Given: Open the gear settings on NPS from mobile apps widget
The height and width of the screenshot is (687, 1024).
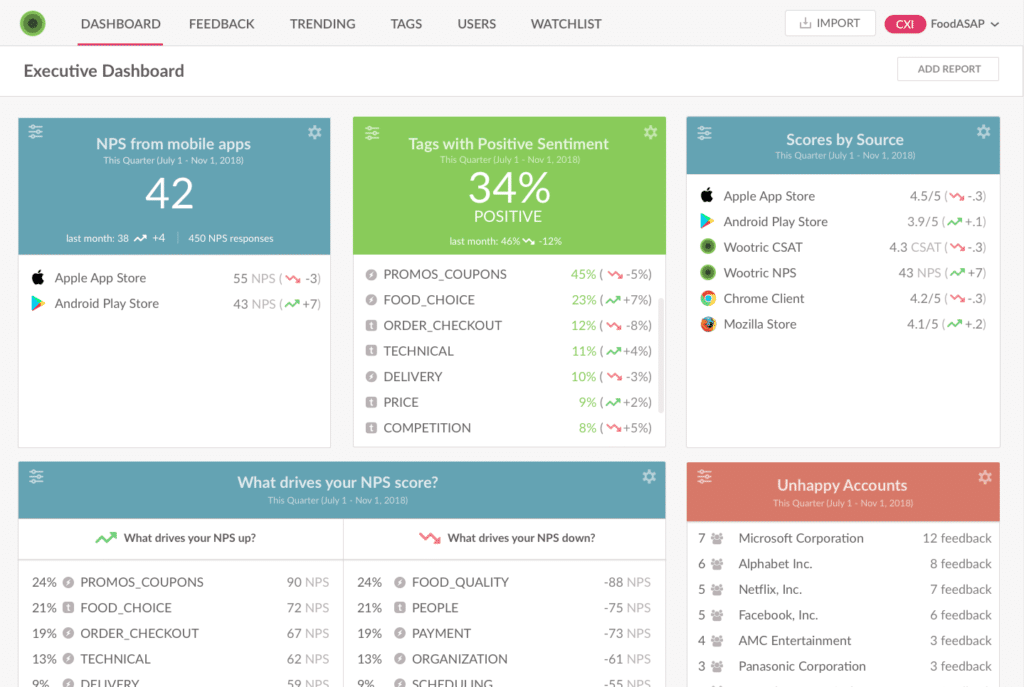Looking at the screenshot, I should pos(314,131).
